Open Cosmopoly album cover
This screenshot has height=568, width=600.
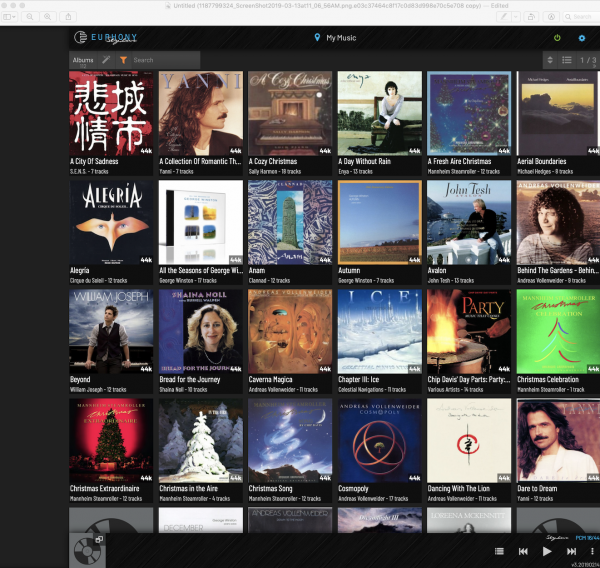[x=380, y=440]
